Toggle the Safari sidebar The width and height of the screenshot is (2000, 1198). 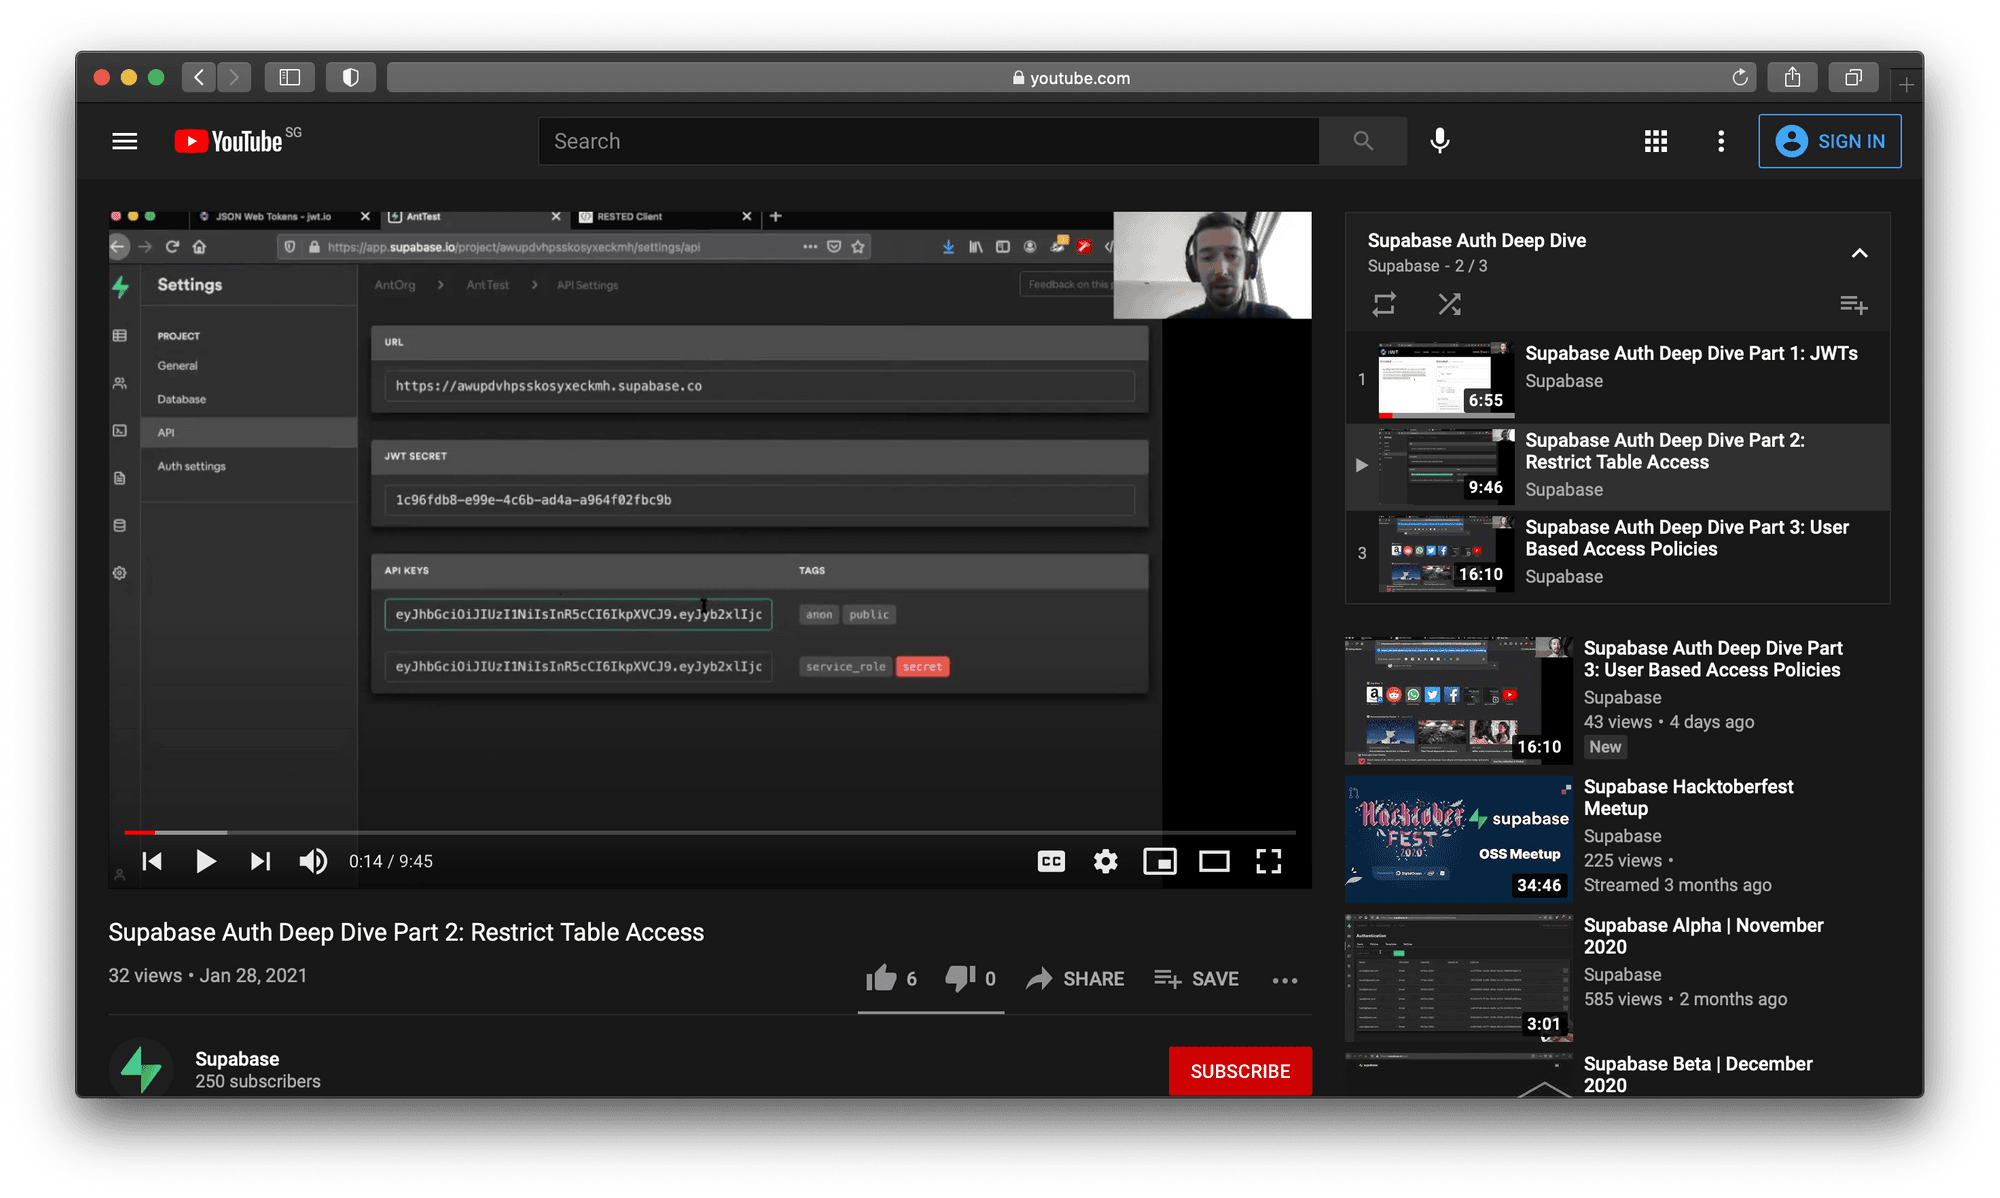(290, 77)
